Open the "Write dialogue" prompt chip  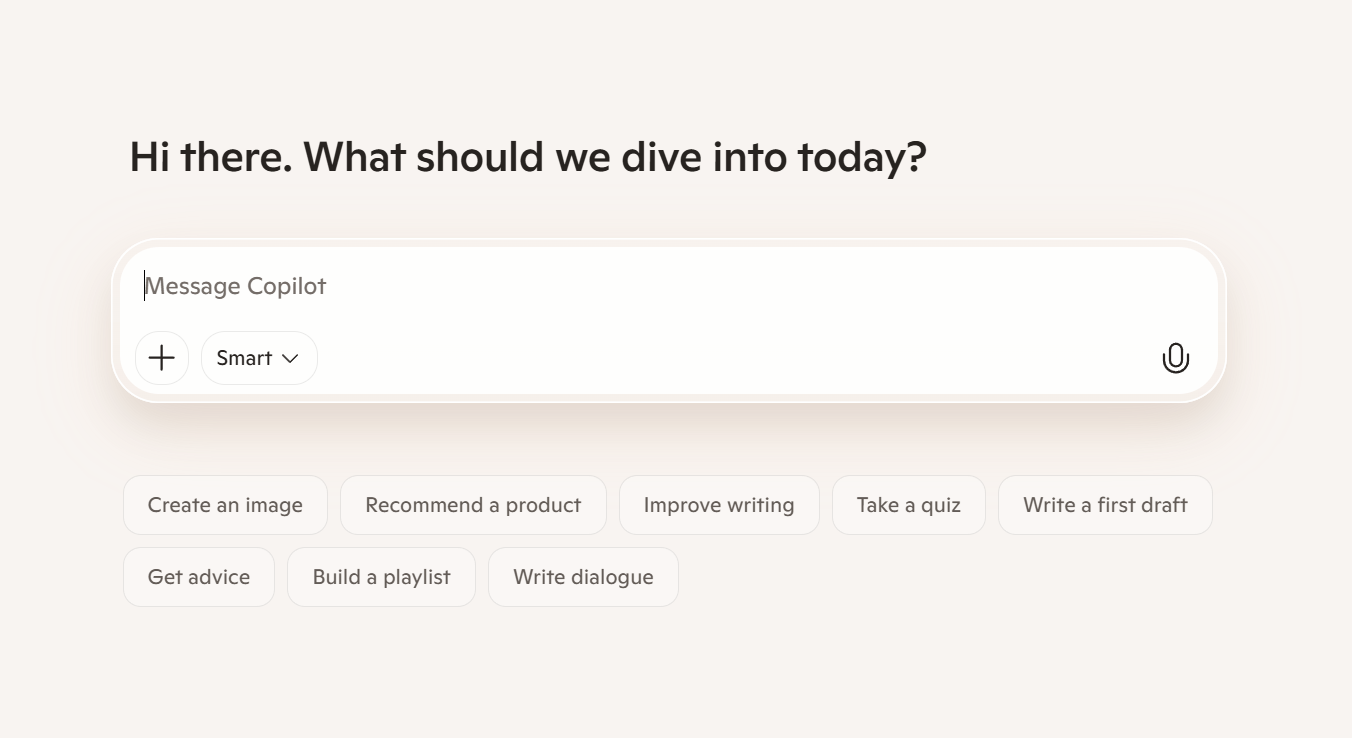click(583, 577)
